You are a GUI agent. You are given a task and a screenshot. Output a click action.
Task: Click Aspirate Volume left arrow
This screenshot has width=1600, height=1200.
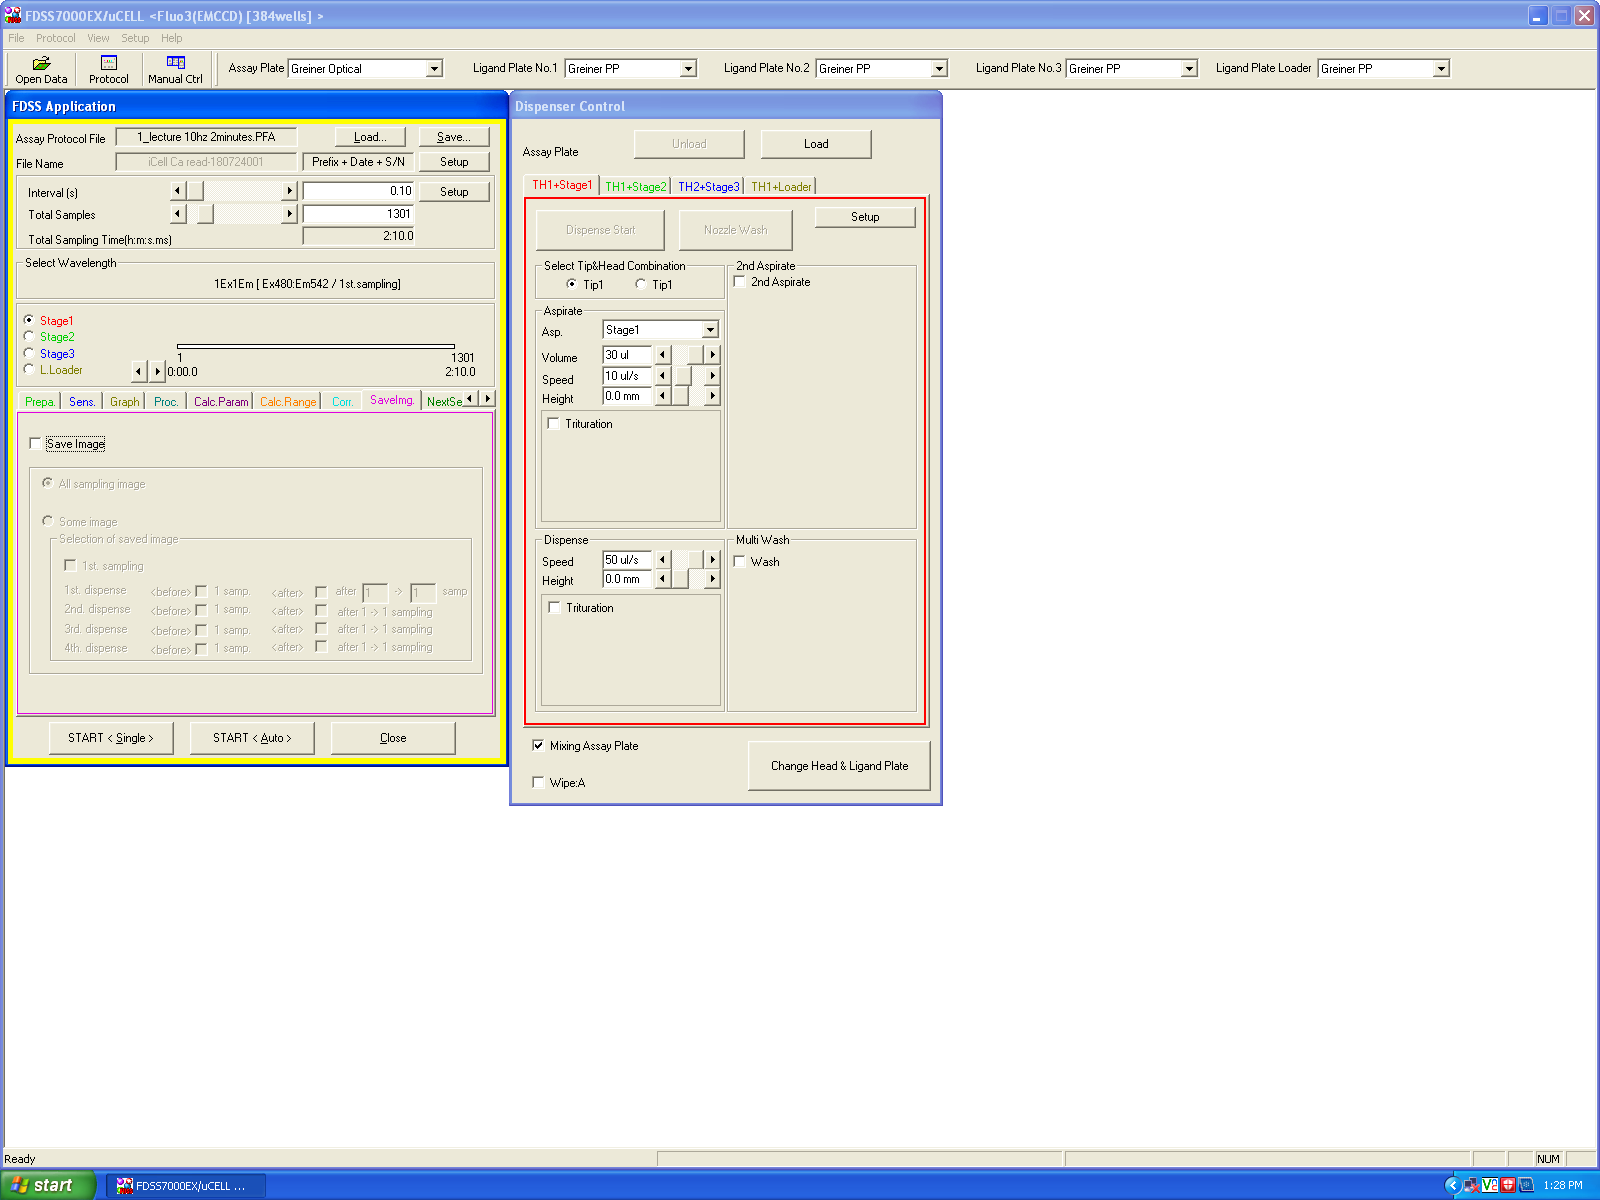point(662,355)
